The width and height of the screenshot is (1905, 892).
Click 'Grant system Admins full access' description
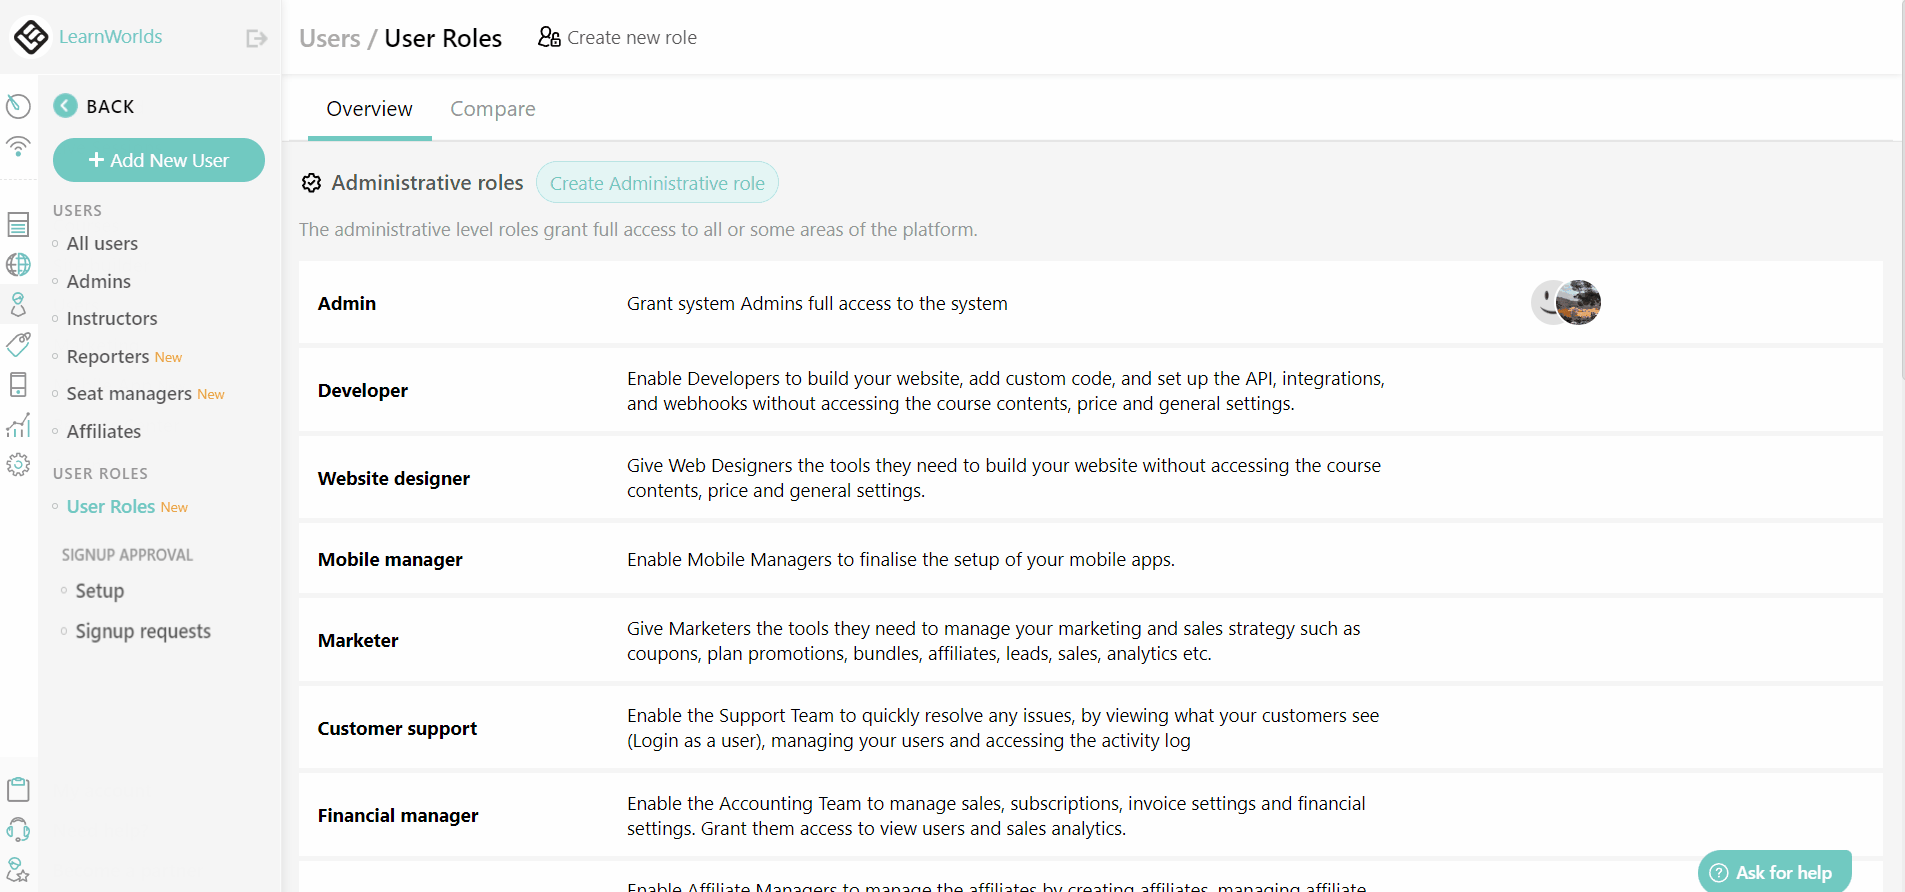pos(817,304)
